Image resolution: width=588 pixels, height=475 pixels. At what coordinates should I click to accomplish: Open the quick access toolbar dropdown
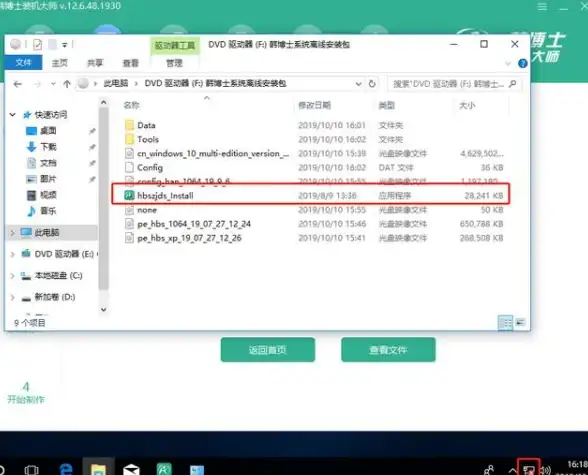64,45
